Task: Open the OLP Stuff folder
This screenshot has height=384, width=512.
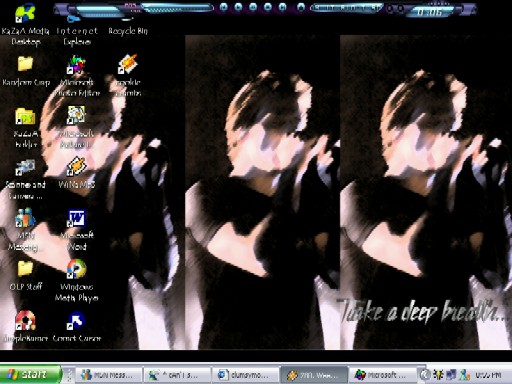Action: pos(26,275)
